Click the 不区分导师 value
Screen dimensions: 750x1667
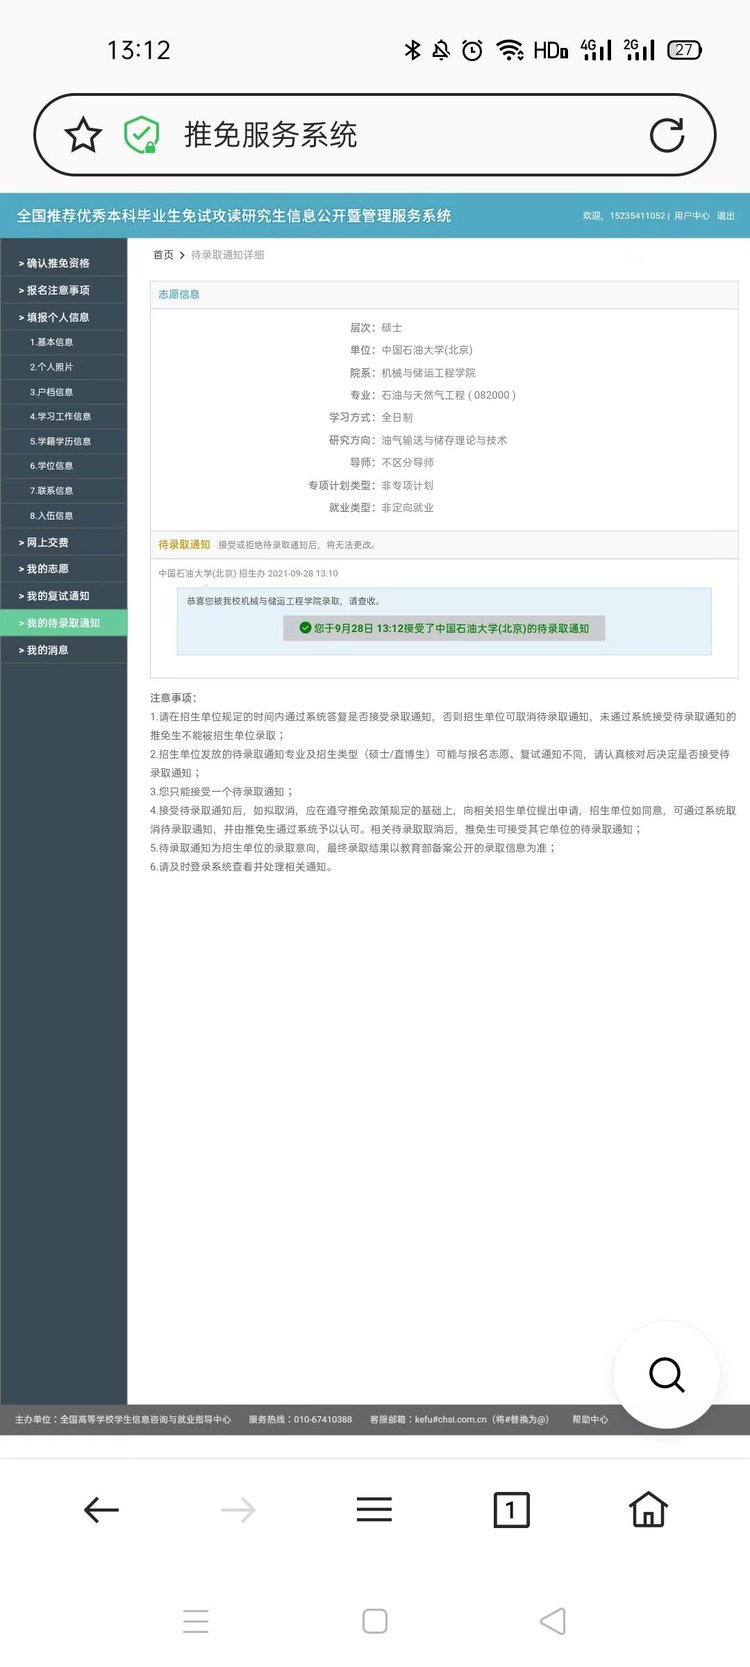(407, 463)
